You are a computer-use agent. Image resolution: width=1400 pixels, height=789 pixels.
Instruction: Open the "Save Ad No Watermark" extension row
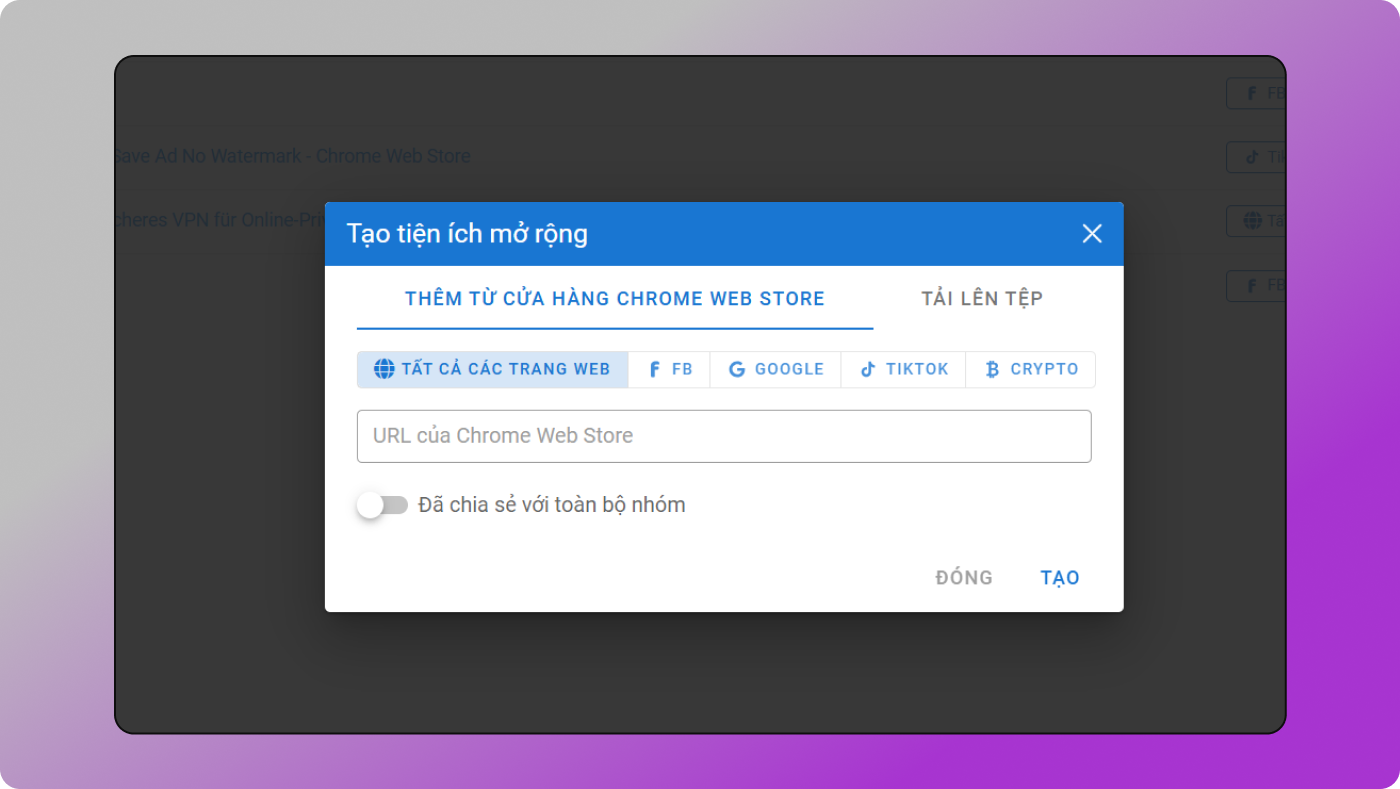click(291, 156)
